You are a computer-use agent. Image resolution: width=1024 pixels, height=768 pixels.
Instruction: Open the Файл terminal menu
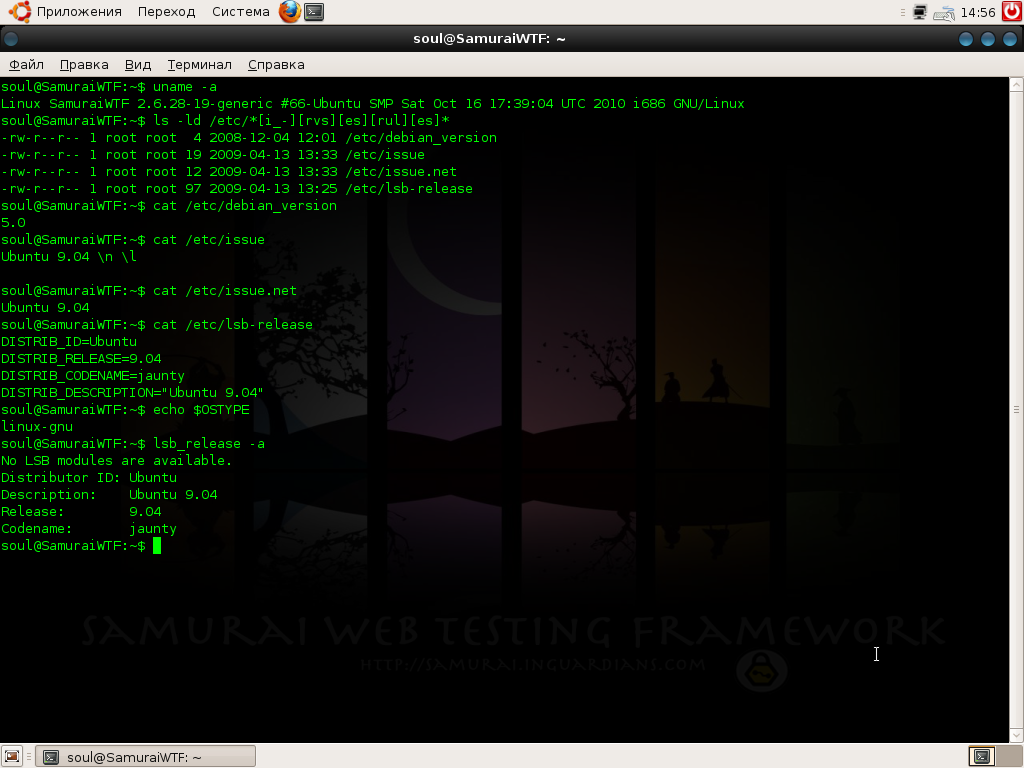[26, 65]
